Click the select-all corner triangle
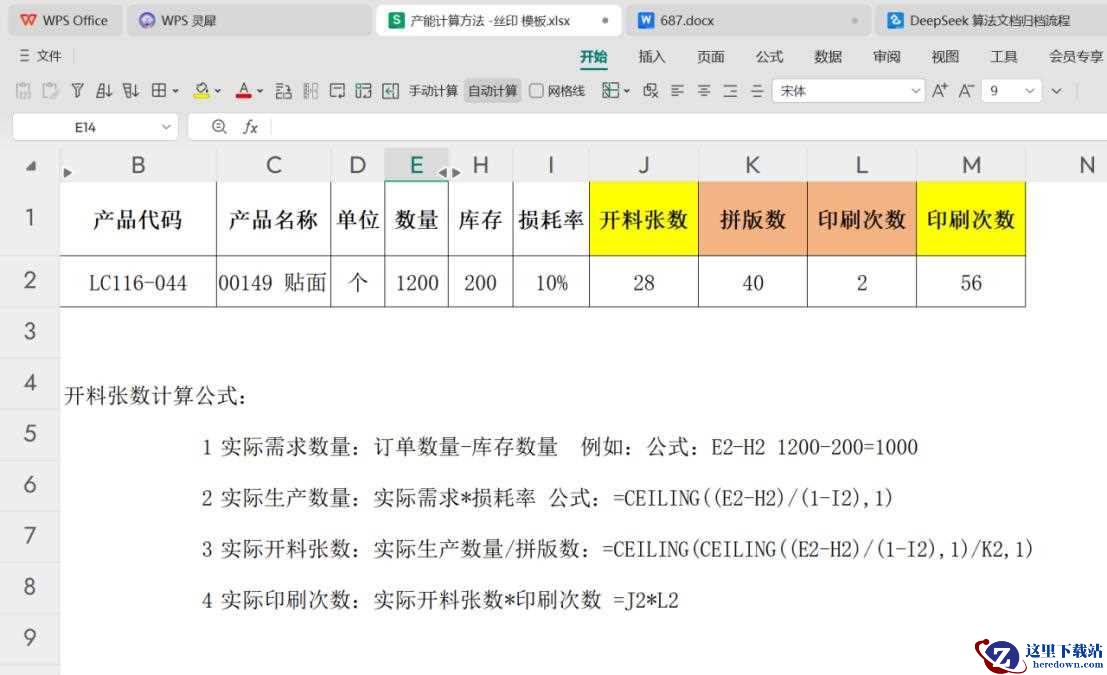Screen dimensions: 1107x675 pyautogui.click(x=30, y=166)
